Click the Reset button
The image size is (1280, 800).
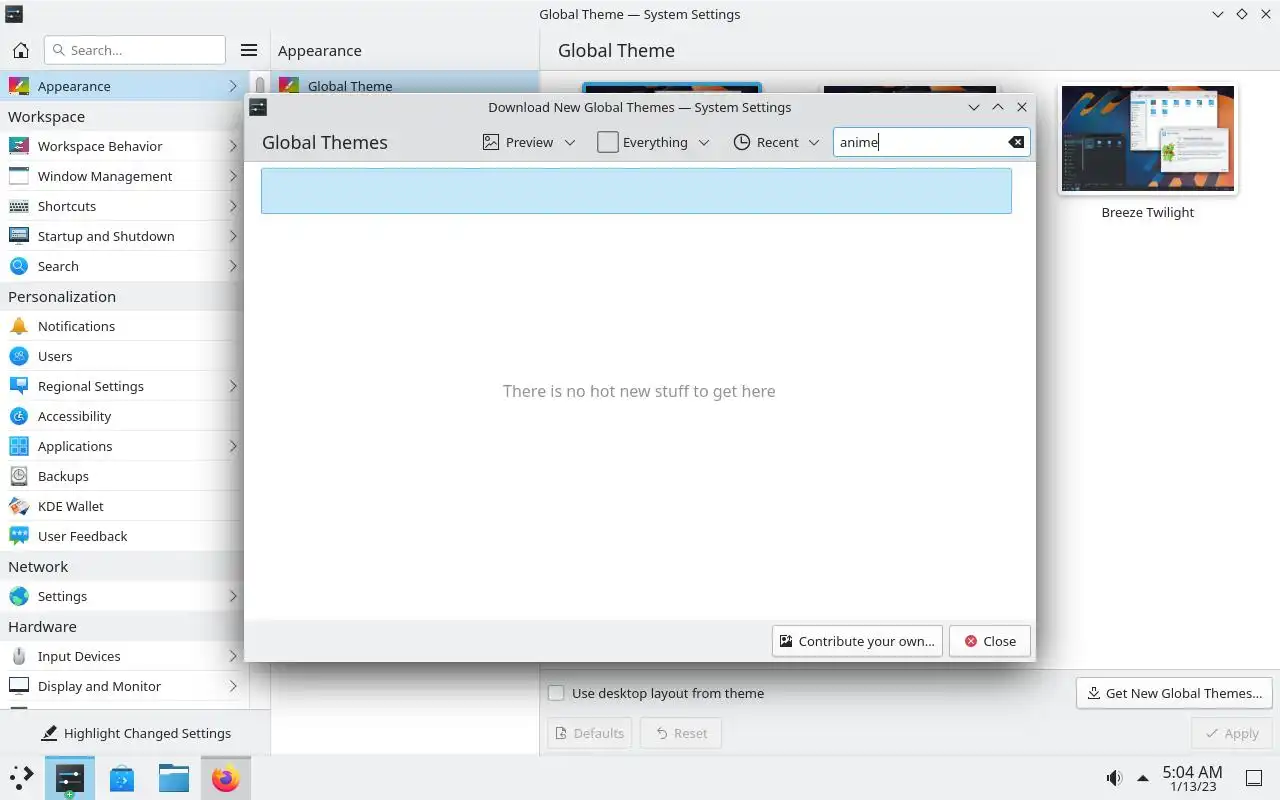tap(681, 733)
